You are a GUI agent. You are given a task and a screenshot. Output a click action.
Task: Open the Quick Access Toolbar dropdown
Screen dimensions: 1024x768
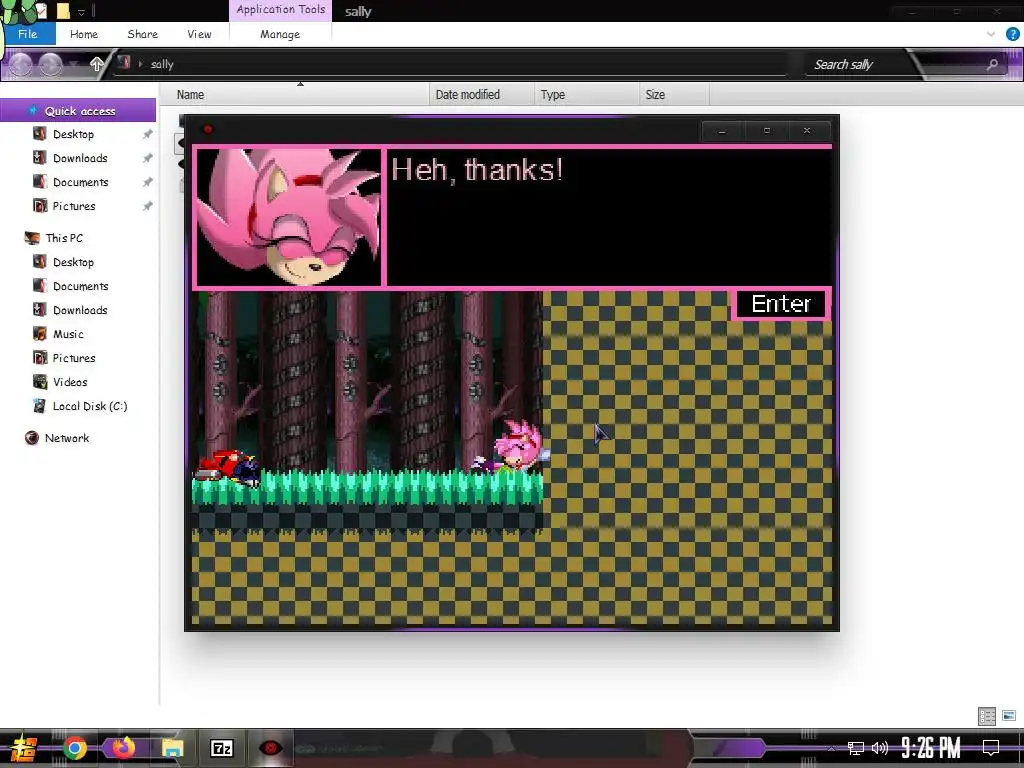(x=81, y=12)
